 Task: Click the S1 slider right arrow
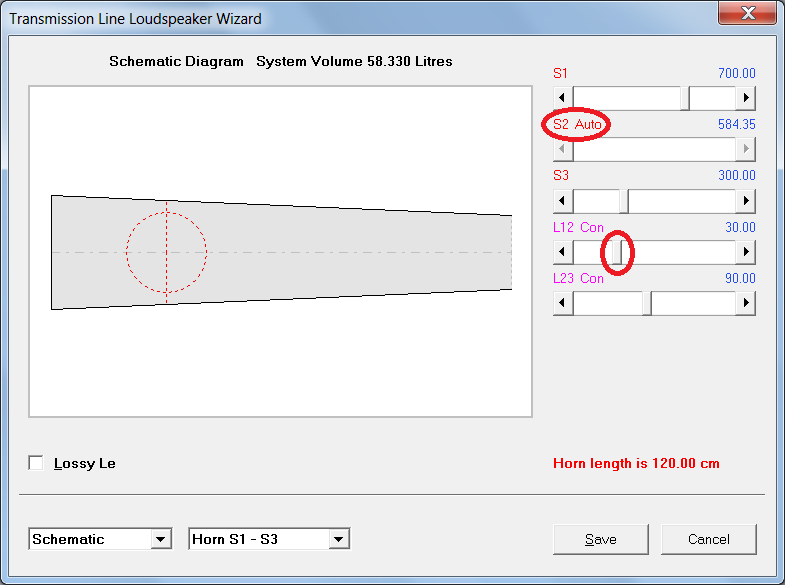click(745, 98)
